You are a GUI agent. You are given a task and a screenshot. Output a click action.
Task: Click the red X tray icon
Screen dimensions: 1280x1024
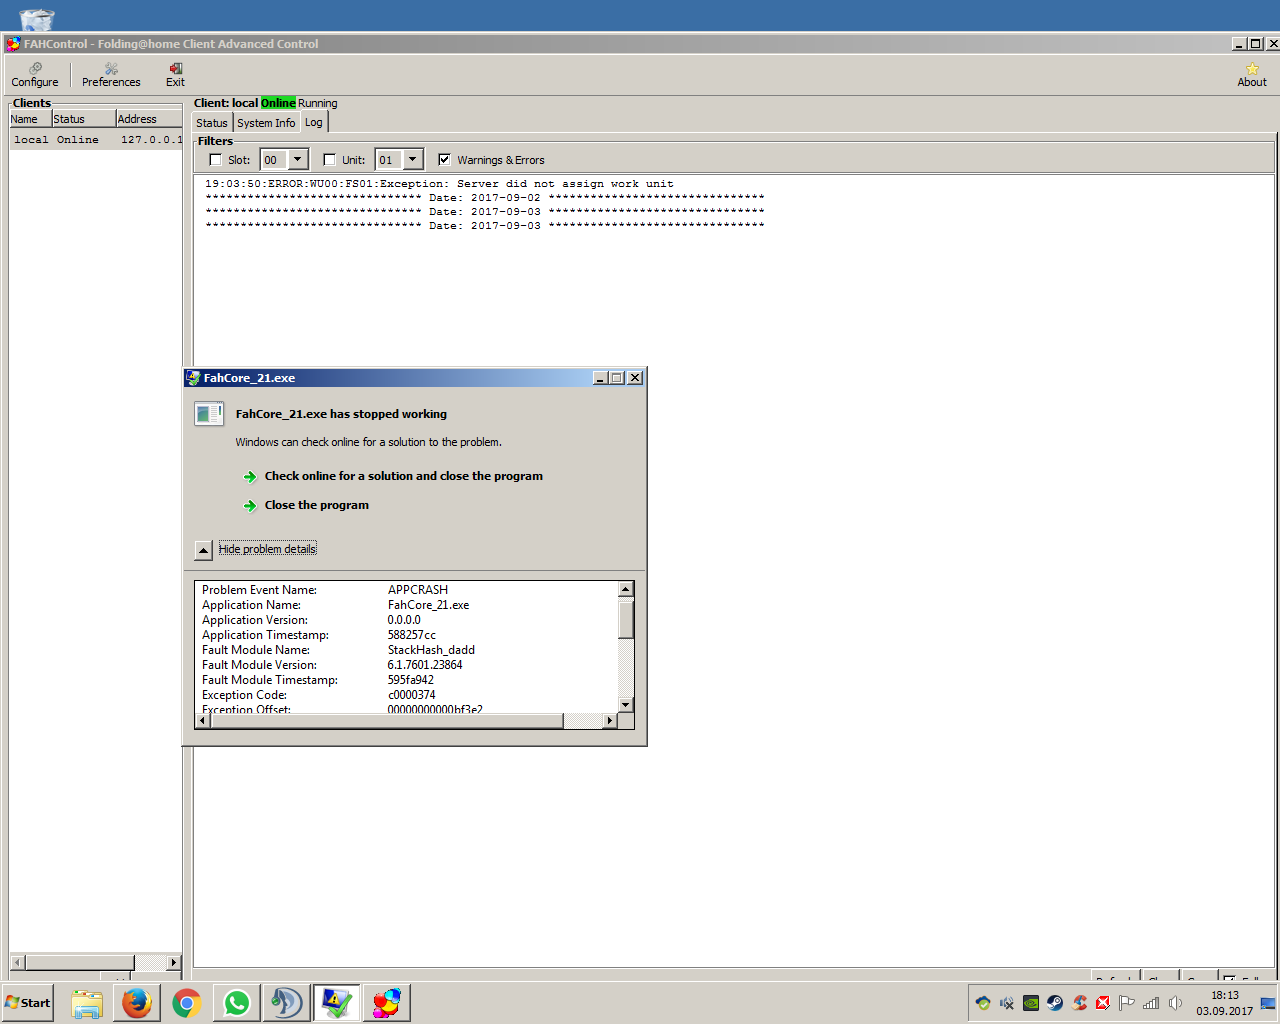[1103, 1003]
